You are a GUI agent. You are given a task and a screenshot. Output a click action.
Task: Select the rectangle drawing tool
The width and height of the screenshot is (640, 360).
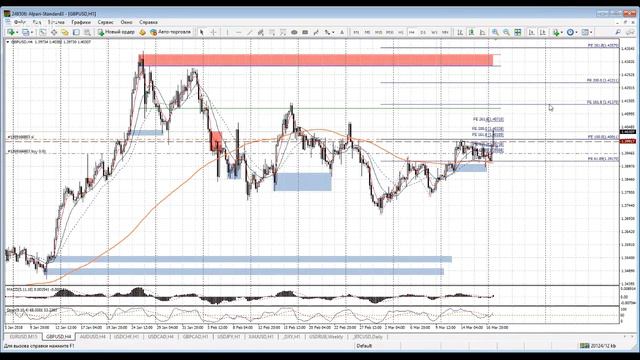coord(305,32)
